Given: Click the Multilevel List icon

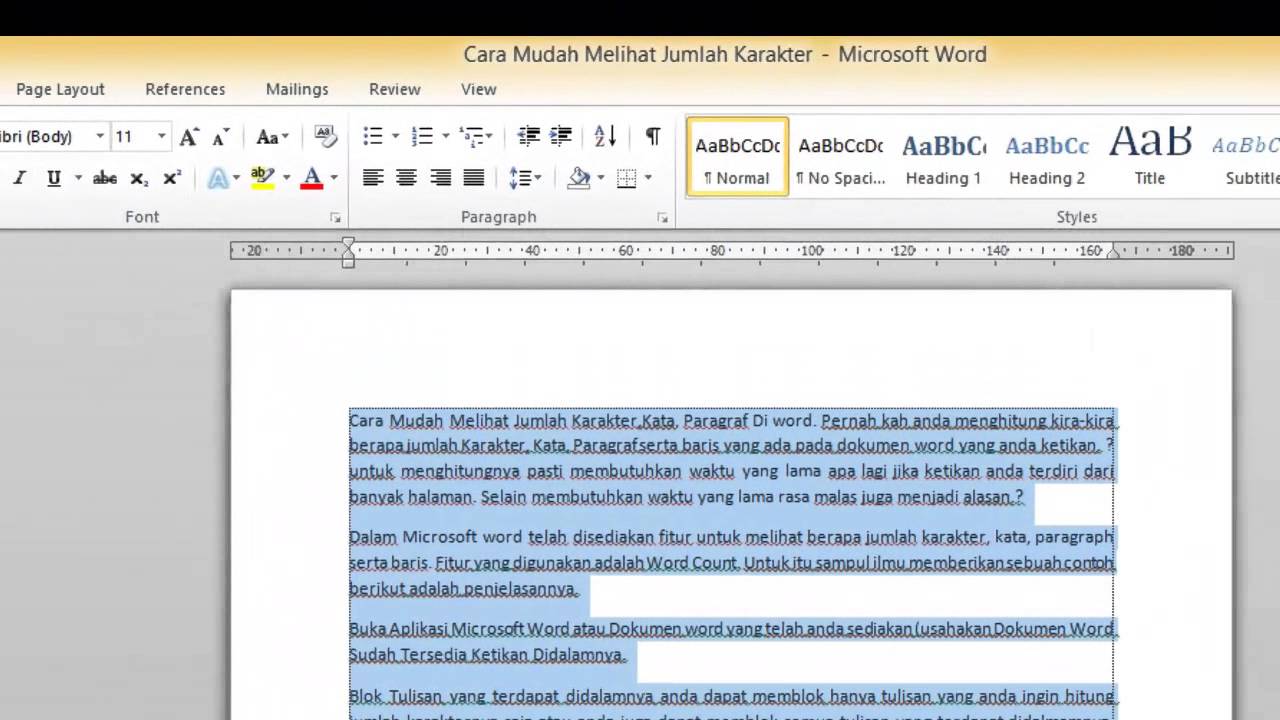Looking at the screenshot, I should pyautogui.click(x=470, y=136).
